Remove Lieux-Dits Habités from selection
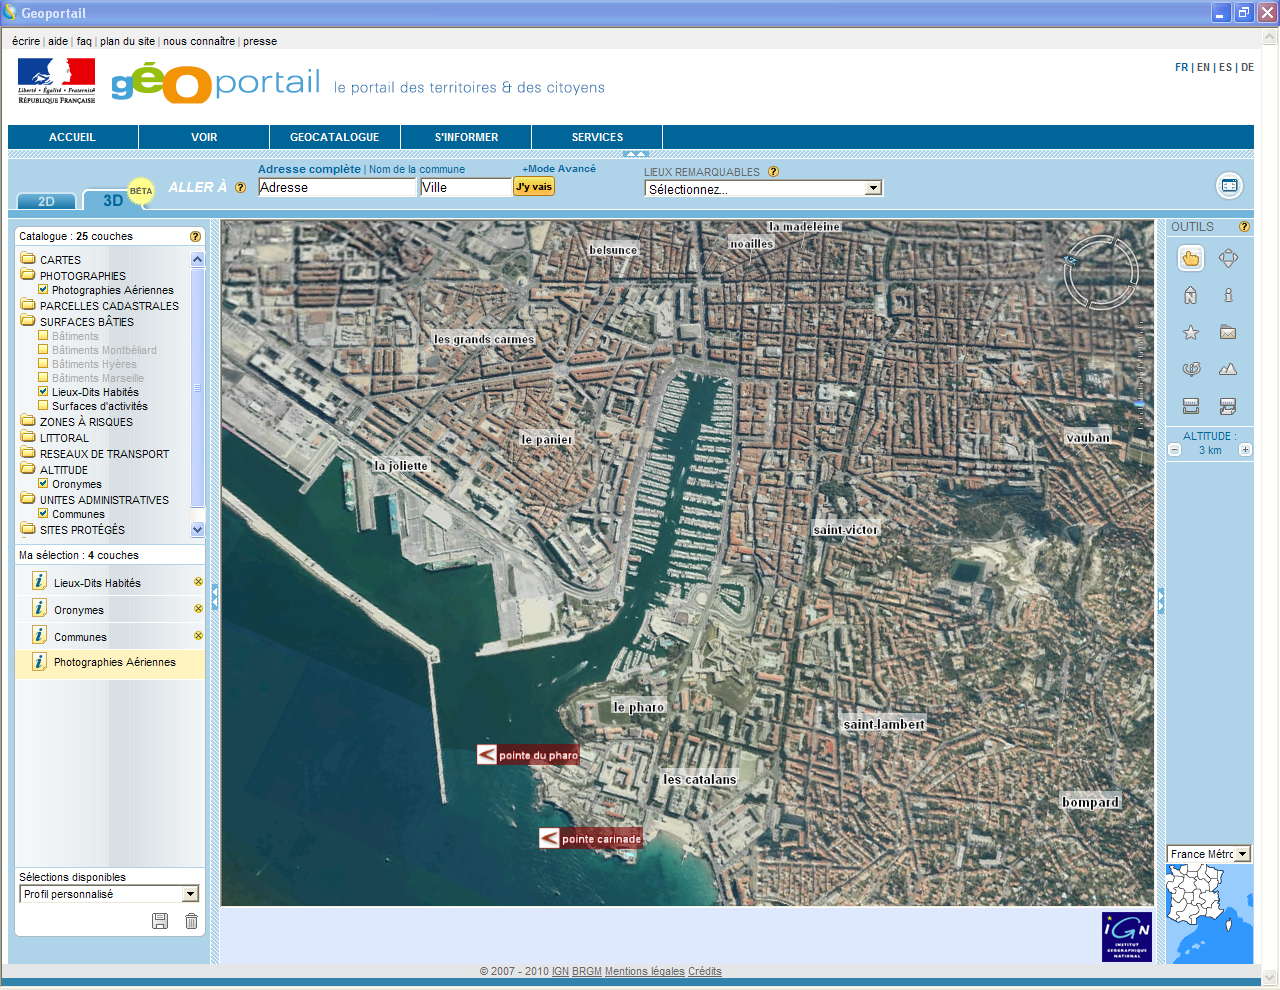 click(x=198, y=582)
